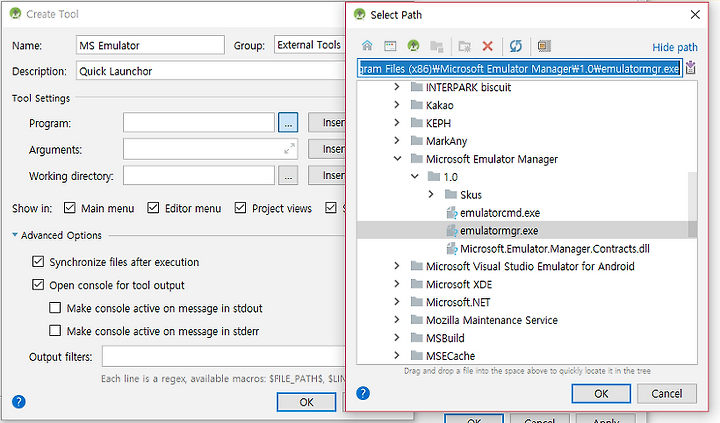Expand MSBuild folder

[x=397, y=338]
